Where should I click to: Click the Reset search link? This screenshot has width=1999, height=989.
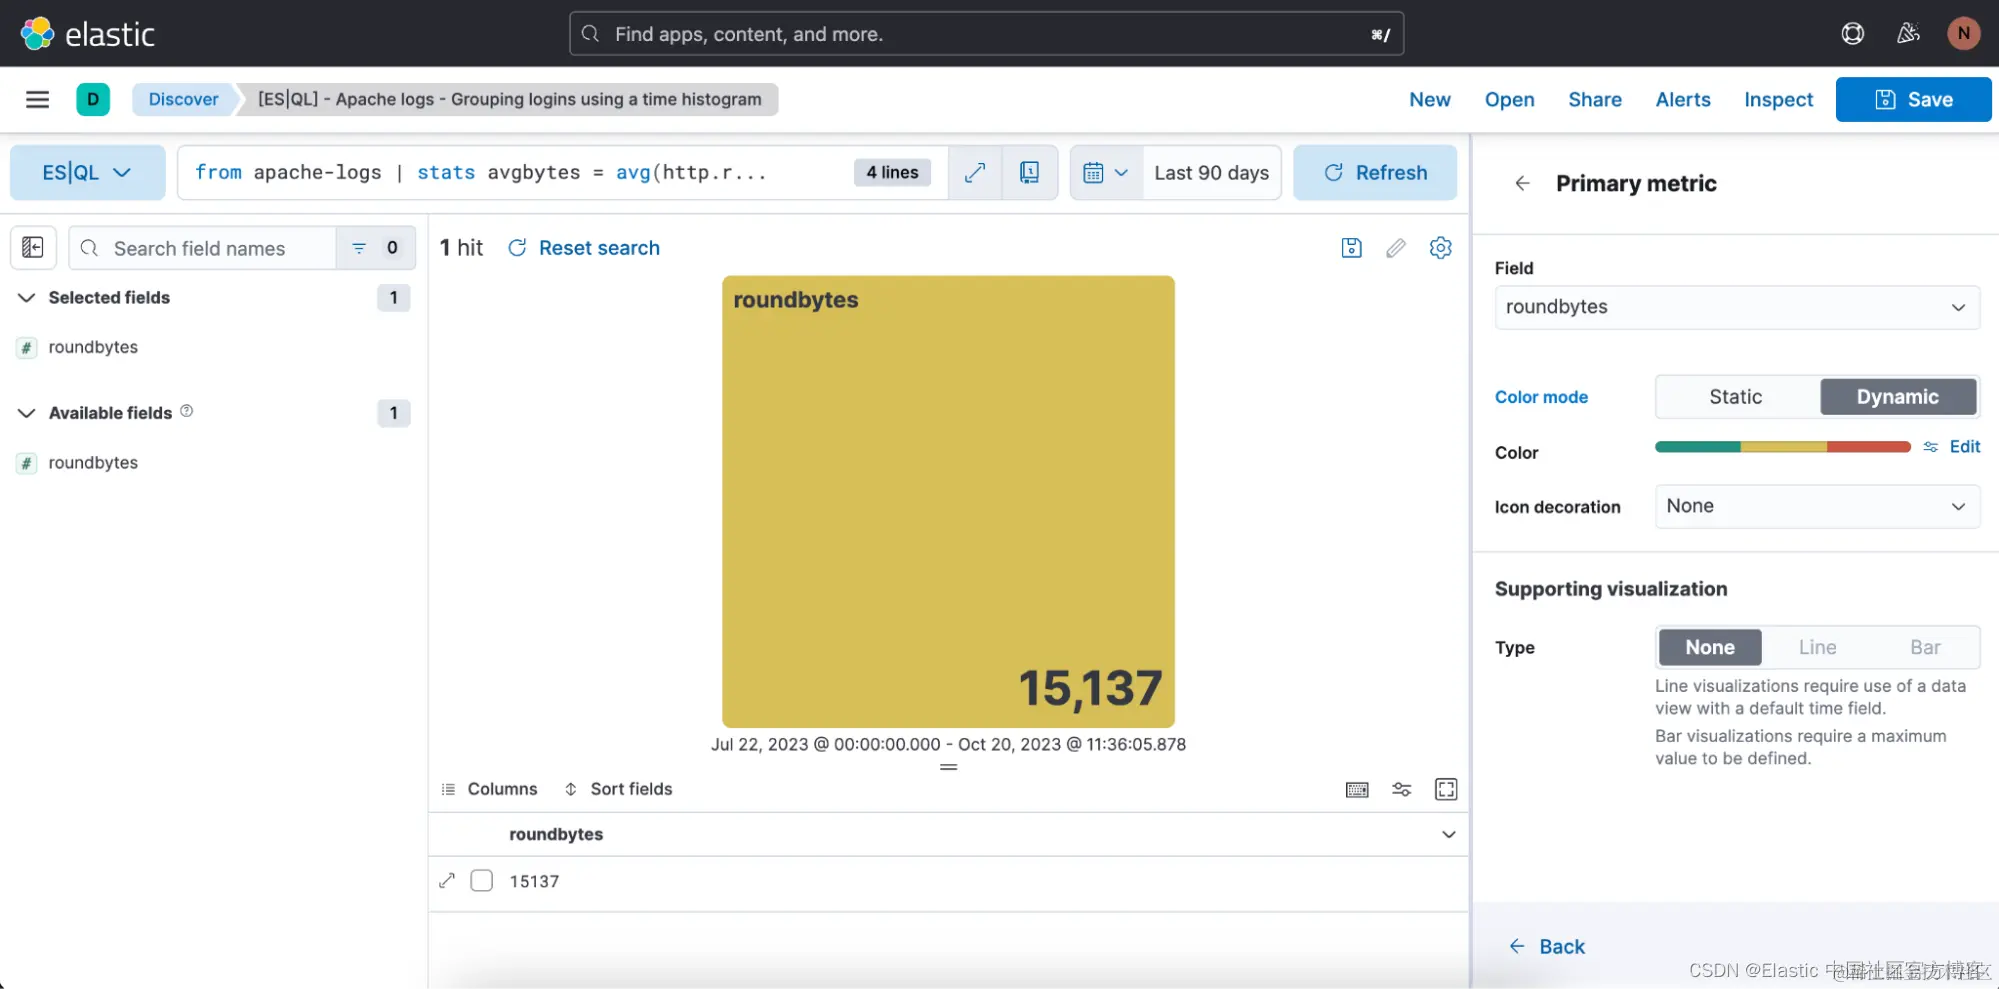click(x=584, y=248)
